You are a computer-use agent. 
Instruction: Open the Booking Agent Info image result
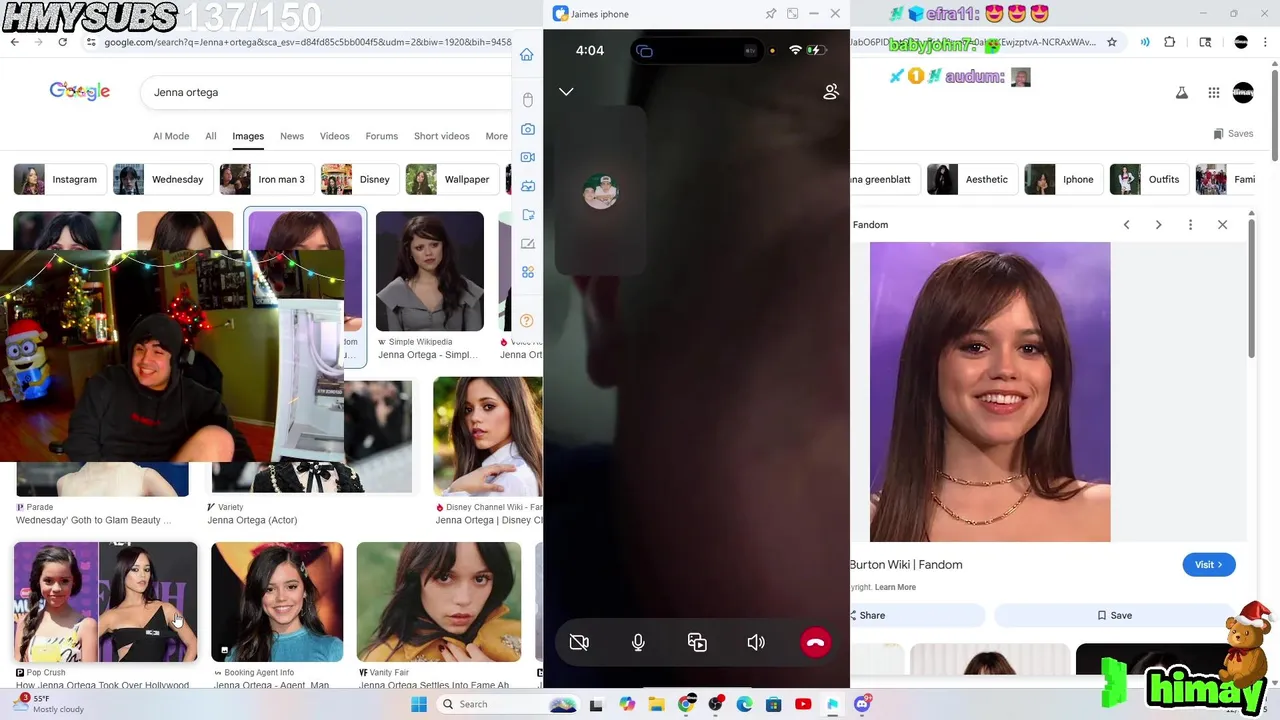[277, 602]
